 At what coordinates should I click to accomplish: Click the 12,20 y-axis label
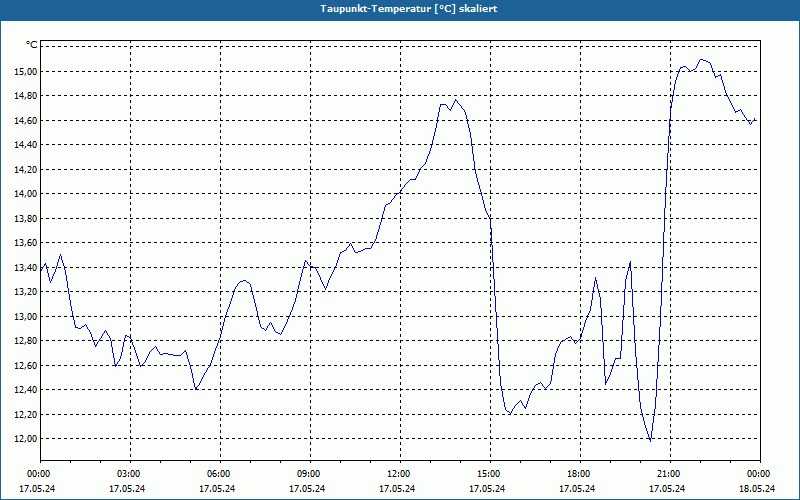[26, 414]
